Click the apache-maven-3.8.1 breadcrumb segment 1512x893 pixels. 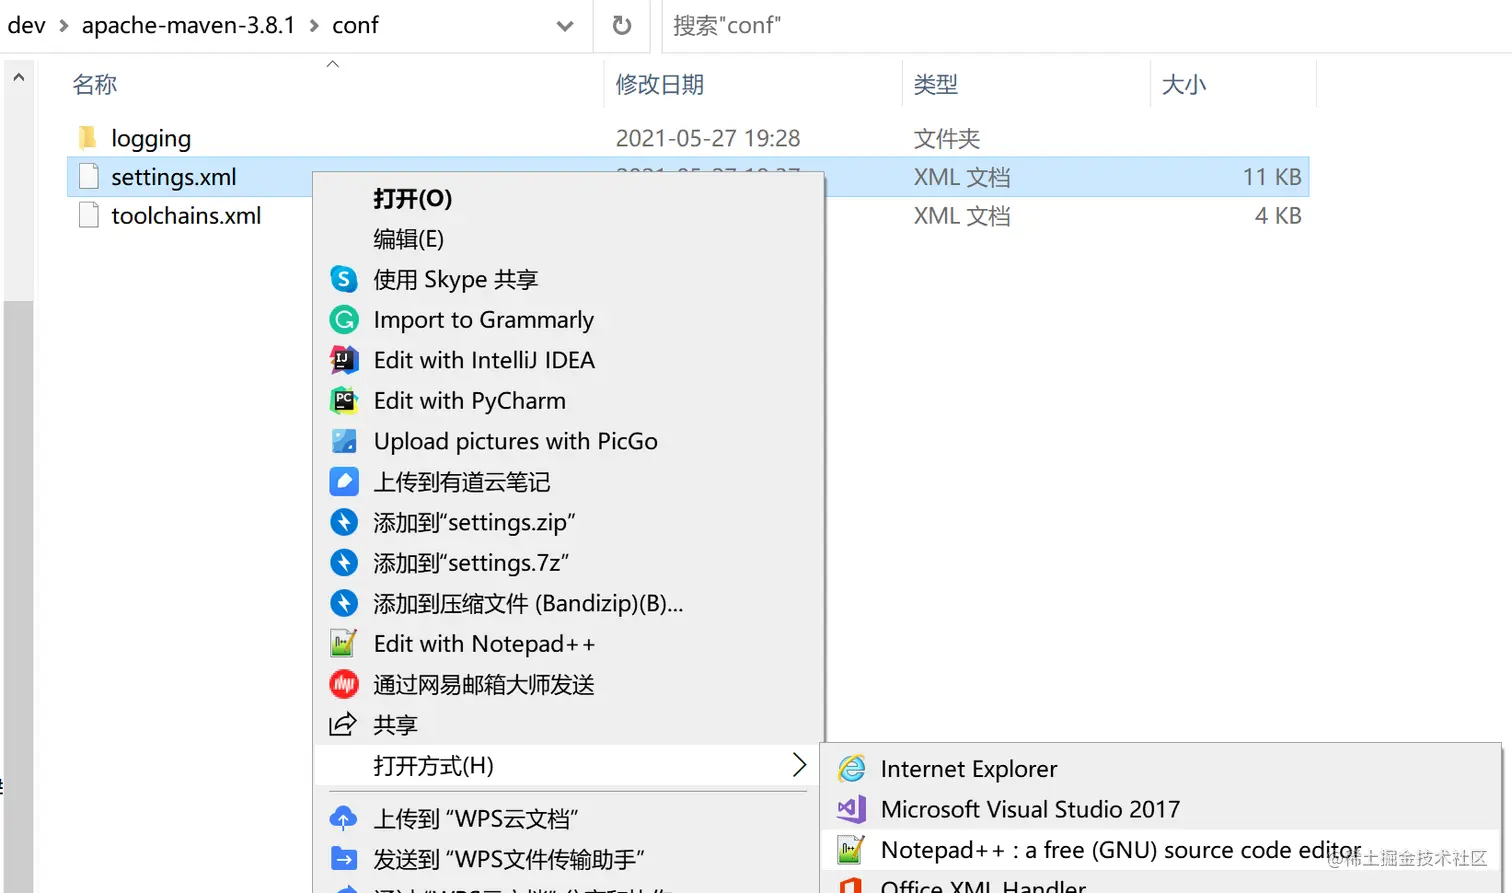tap(188, 25)
